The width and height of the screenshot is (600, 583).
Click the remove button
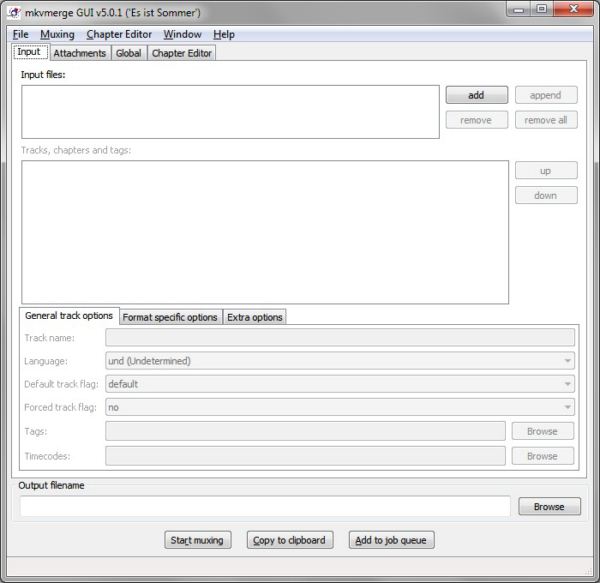pyautogui.click(x=477, y=120)
